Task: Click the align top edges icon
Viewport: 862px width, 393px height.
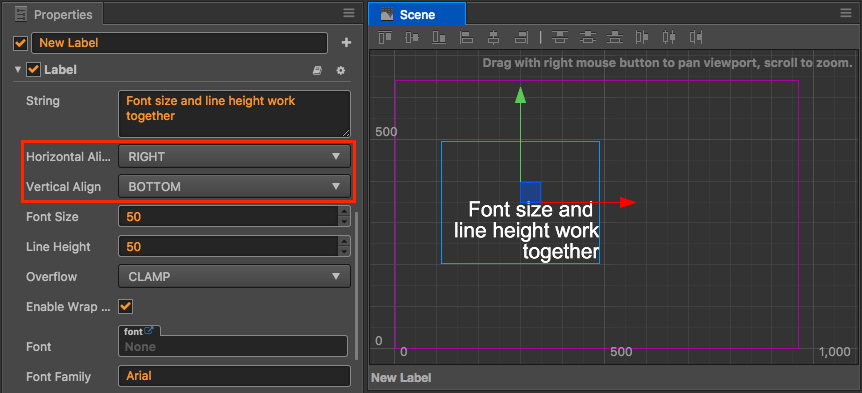Action: [385, 37]
